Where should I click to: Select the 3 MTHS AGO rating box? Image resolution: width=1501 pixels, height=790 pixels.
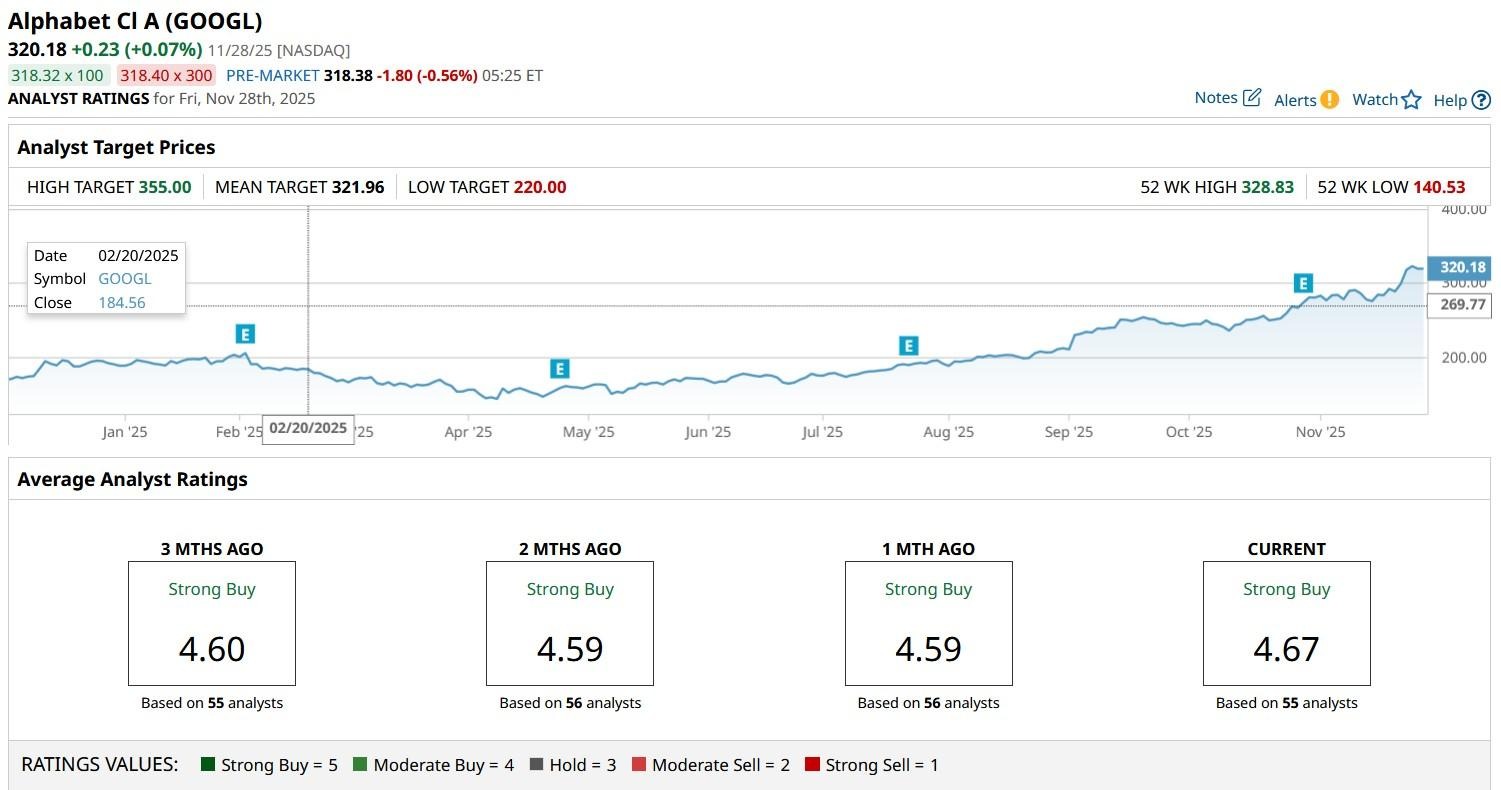(x=212, y=623)
